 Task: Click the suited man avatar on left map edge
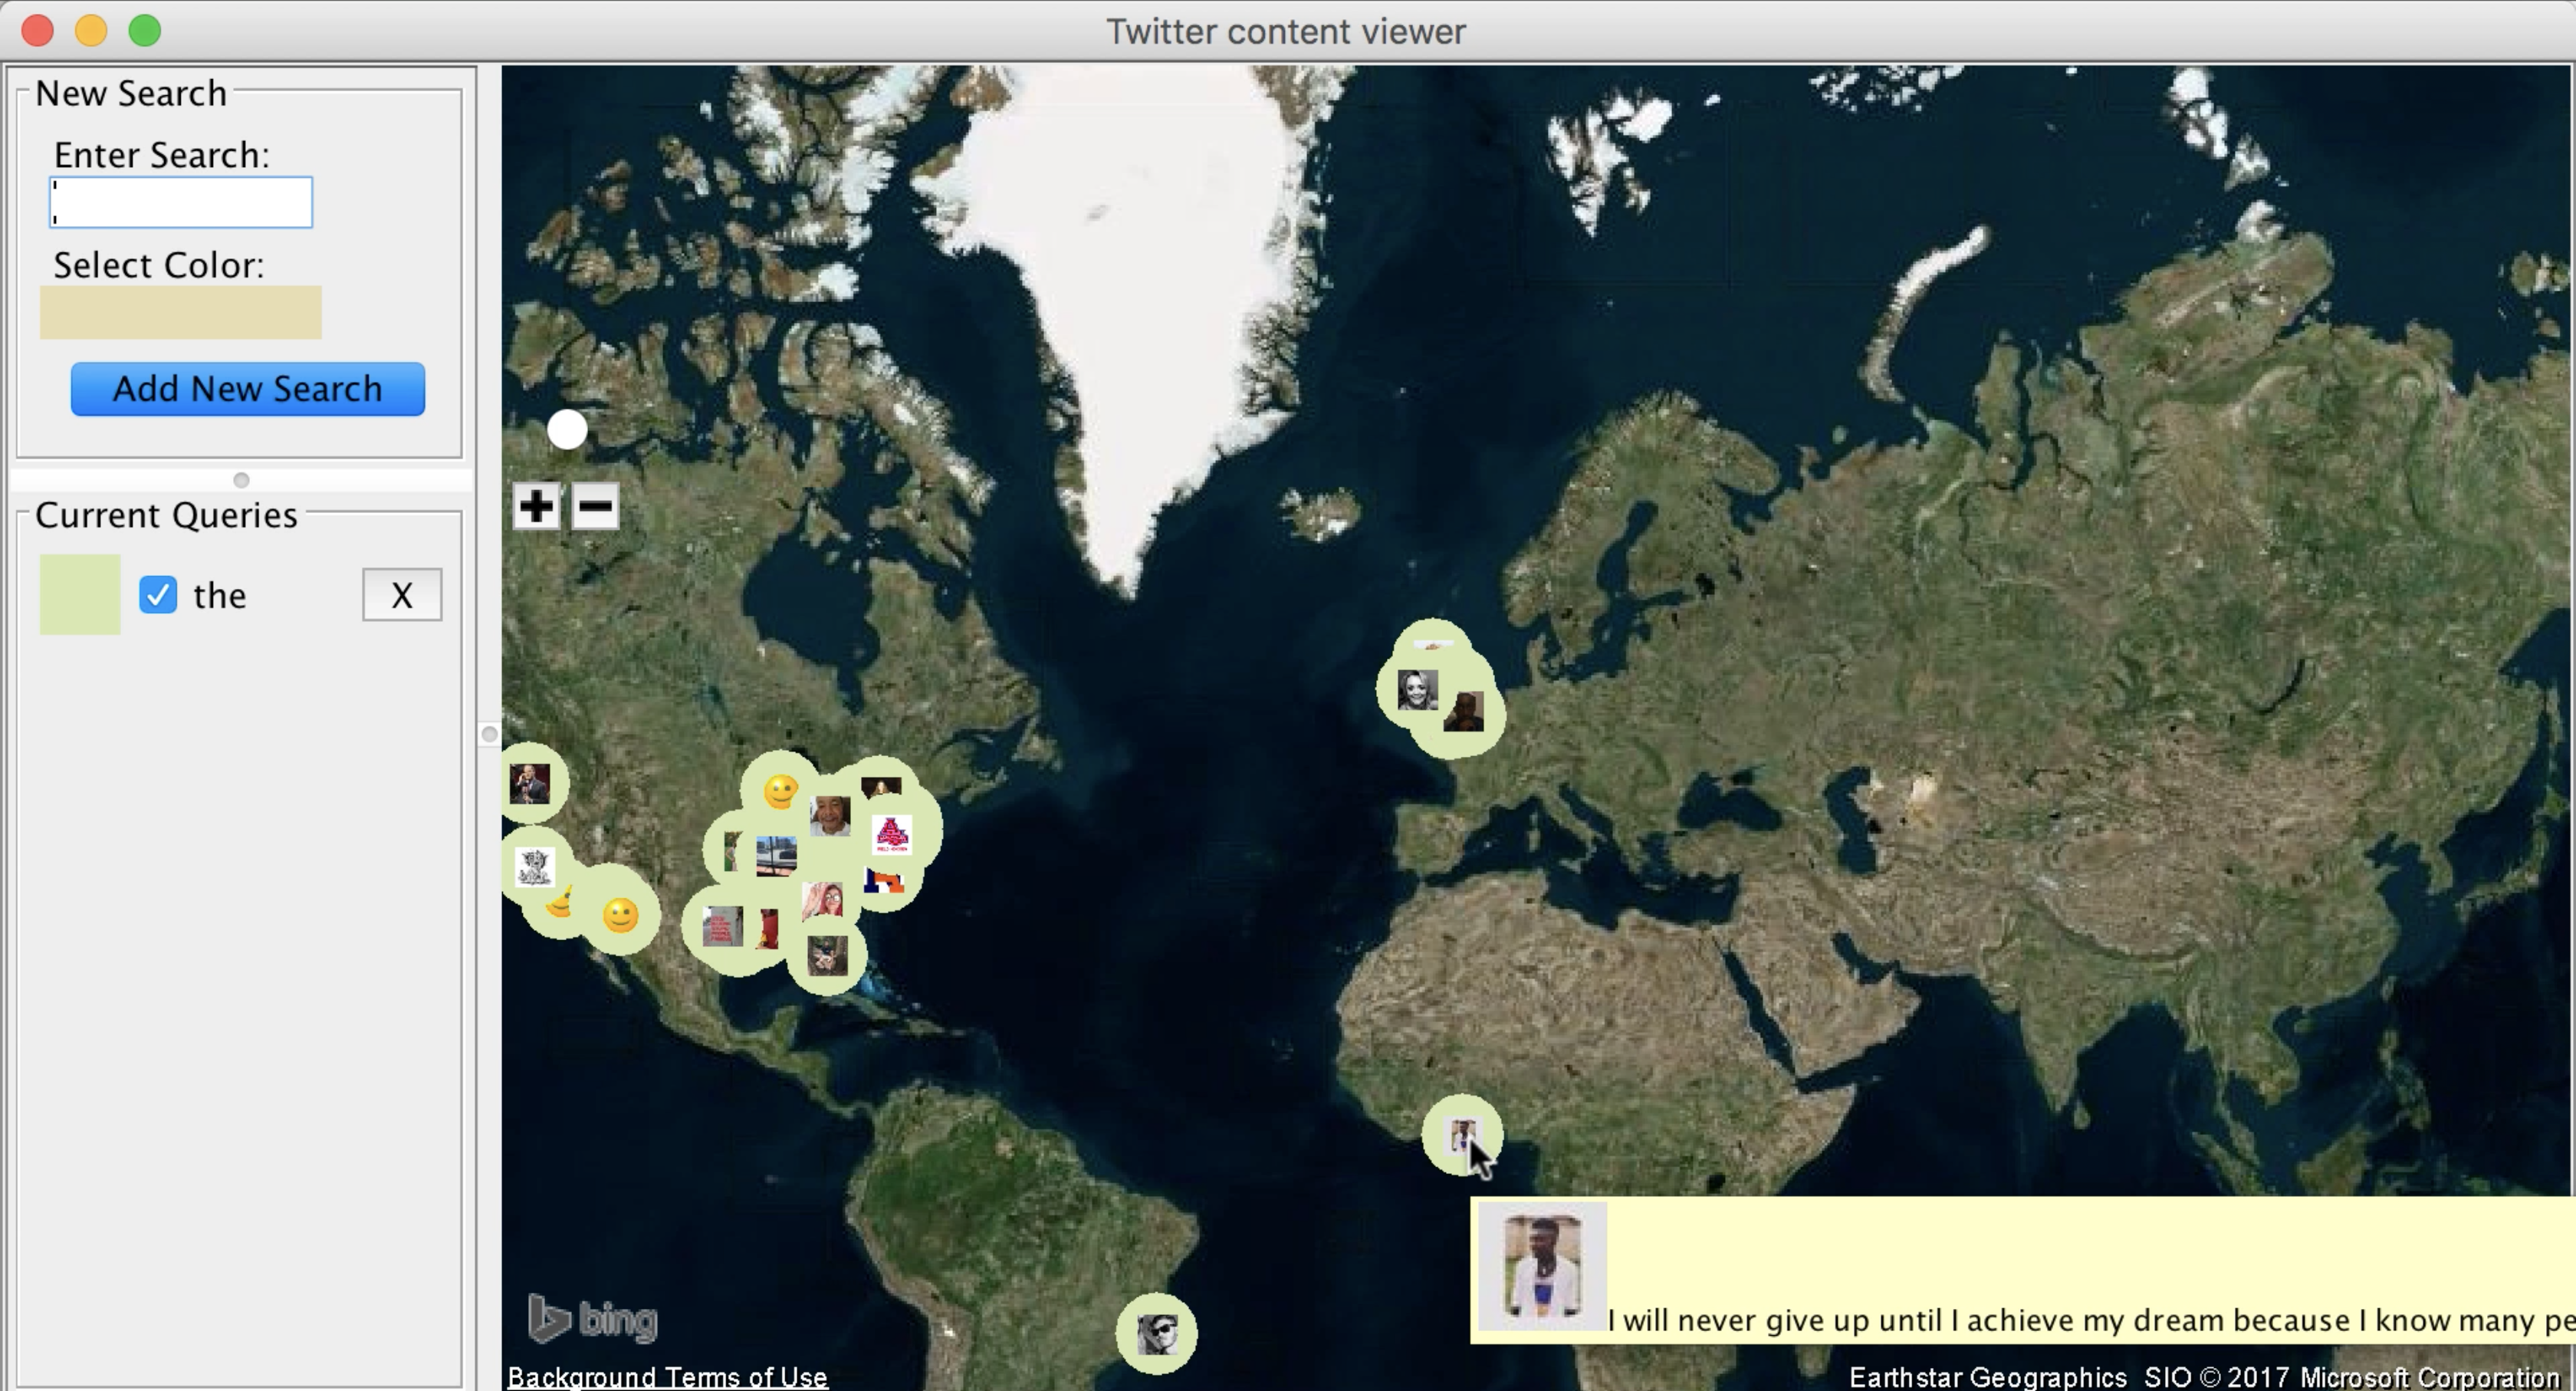click(x=530, y=783)
